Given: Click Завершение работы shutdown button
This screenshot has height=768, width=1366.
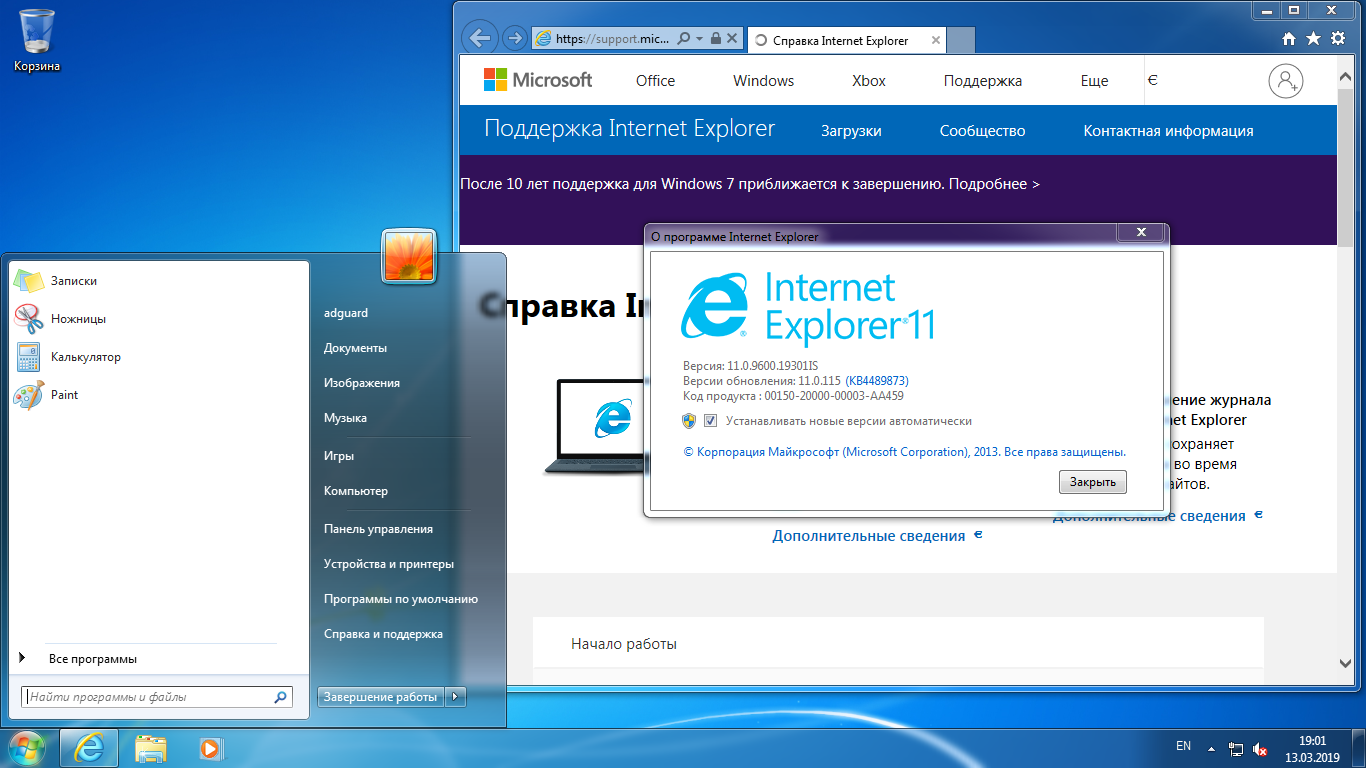Looking at the screenshot, I should click(x=381, y=697).
